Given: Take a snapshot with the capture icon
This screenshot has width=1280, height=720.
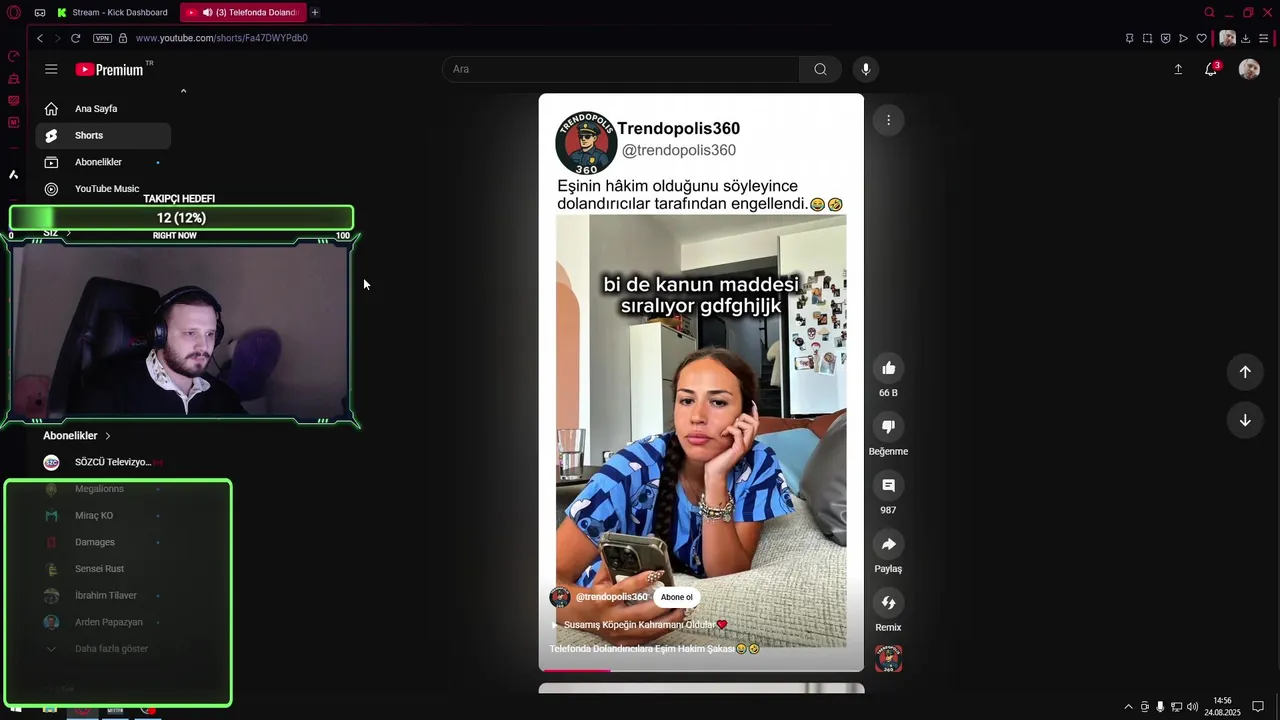Looking at the screenshot, I should point(1147,38).
